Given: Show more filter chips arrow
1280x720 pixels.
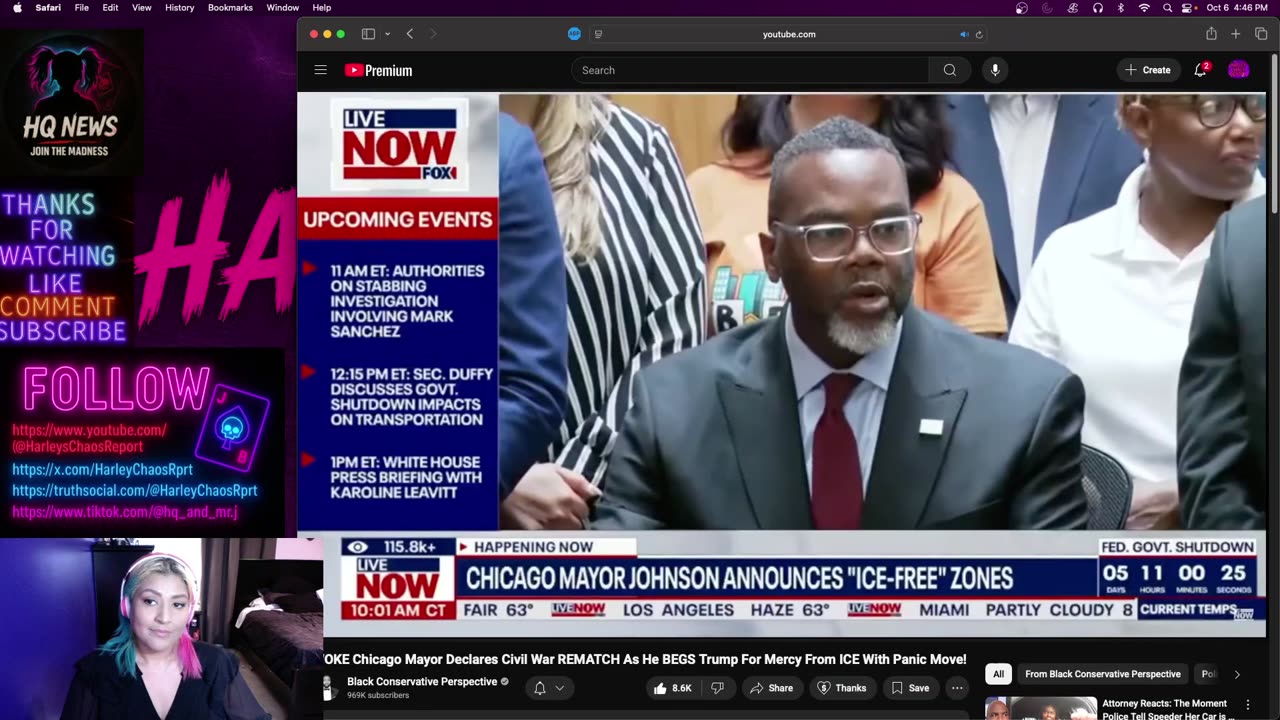Looking at the screenshot, I should tap(1237, 674).
